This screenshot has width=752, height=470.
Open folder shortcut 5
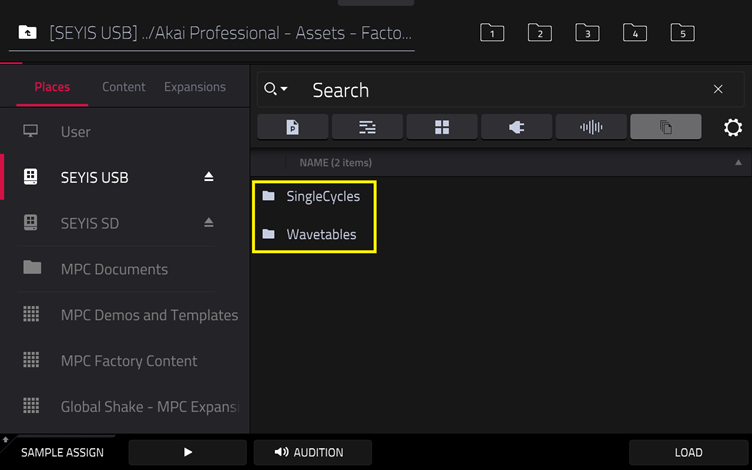682,33
